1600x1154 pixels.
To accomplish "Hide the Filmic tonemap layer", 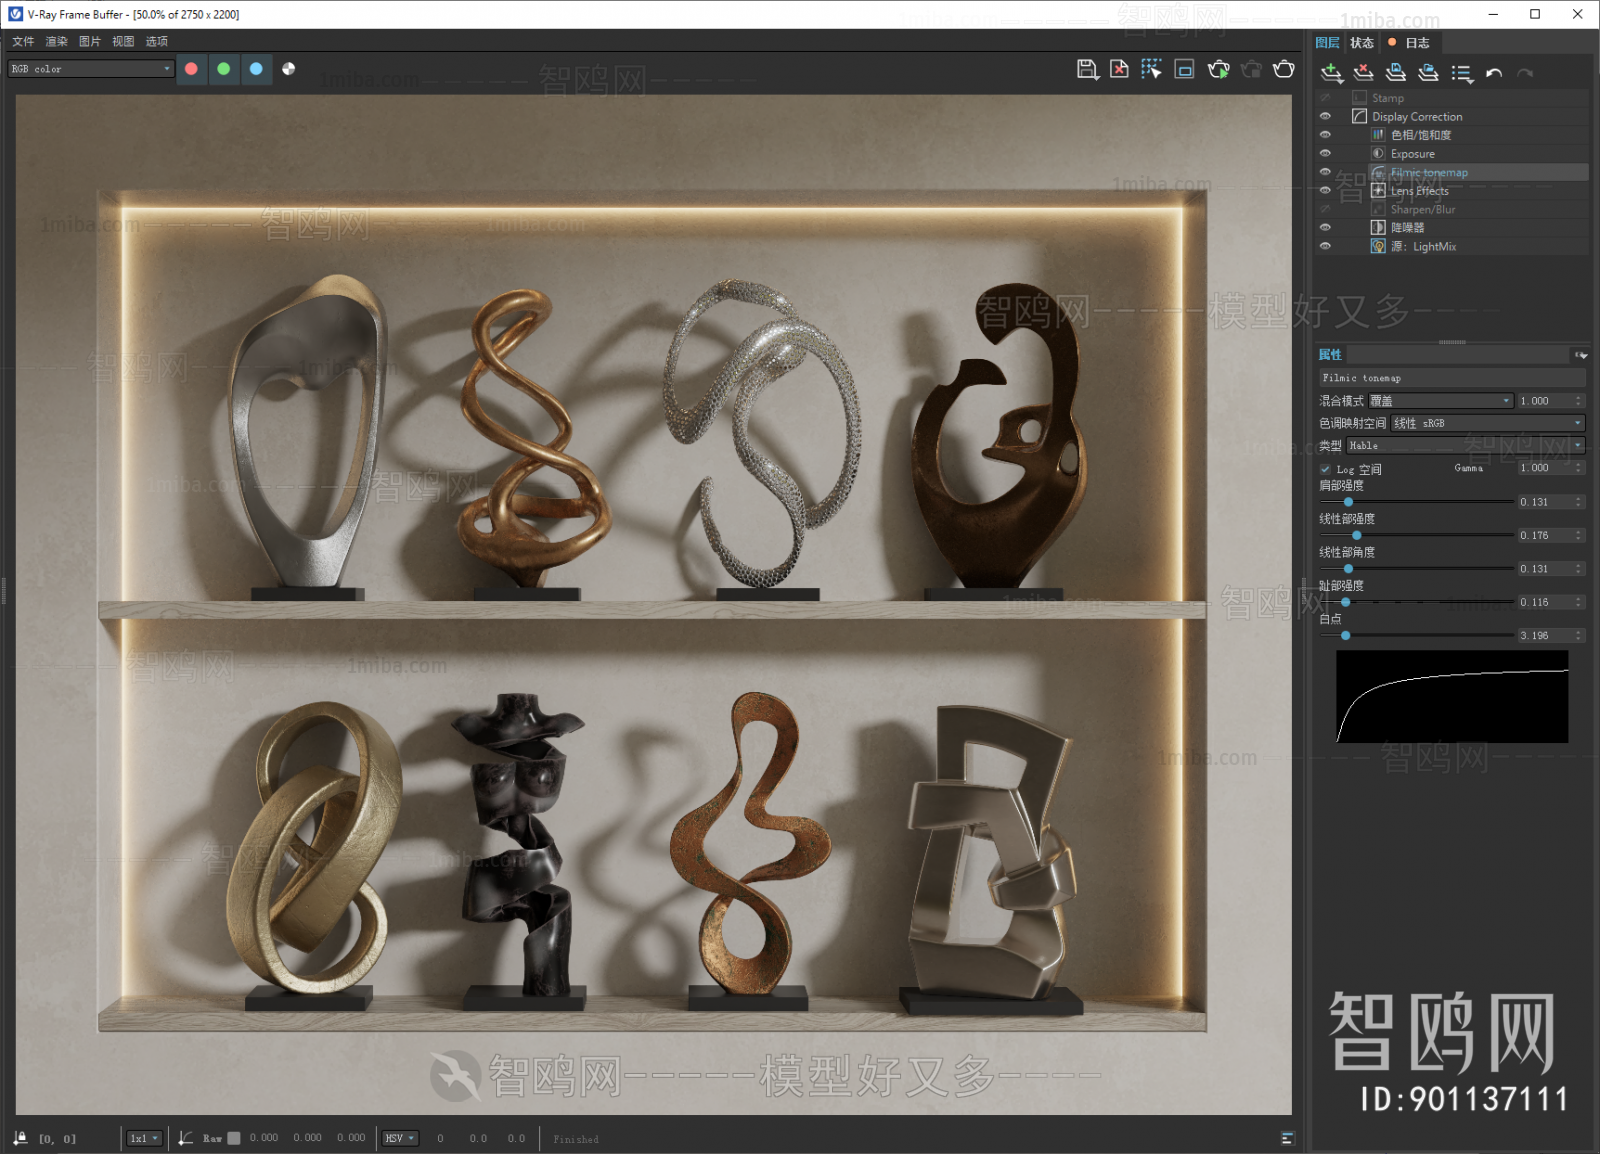I will click(x=1325, y=172).
